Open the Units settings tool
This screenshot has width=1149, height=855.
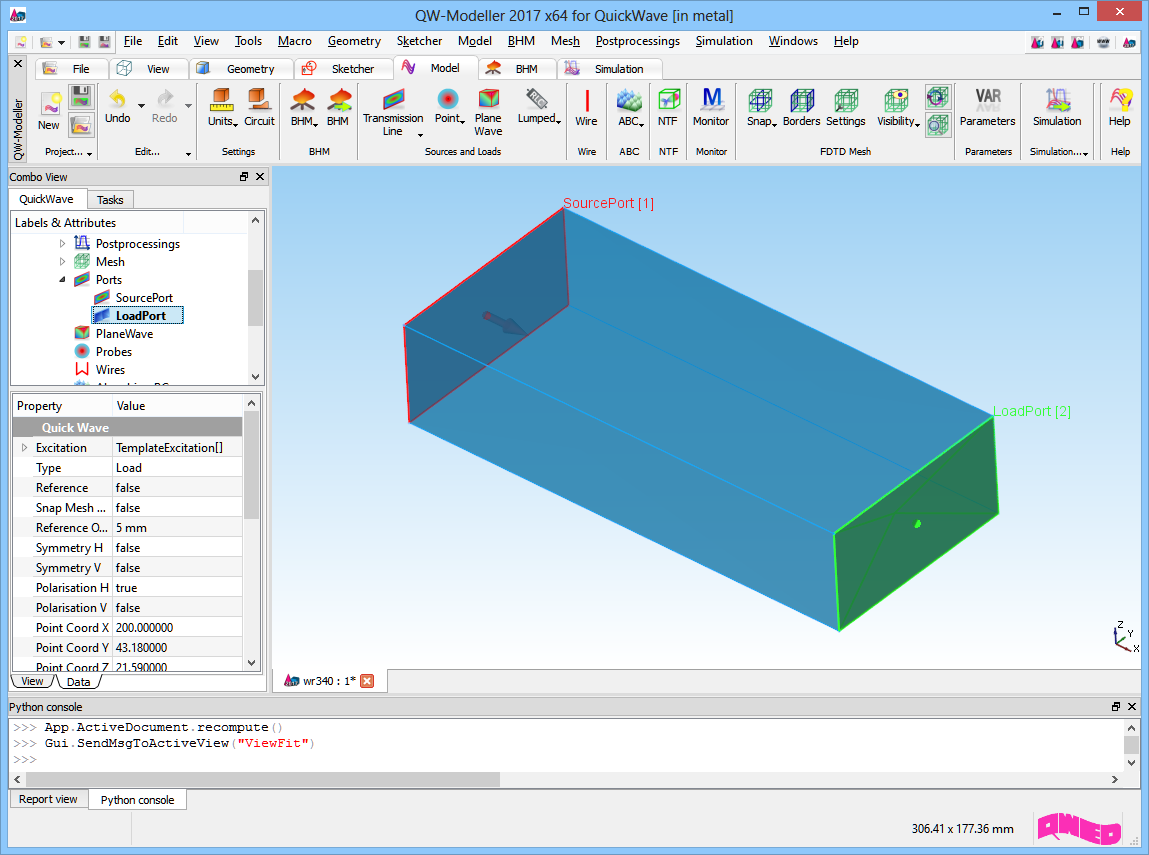pos(221,107)
